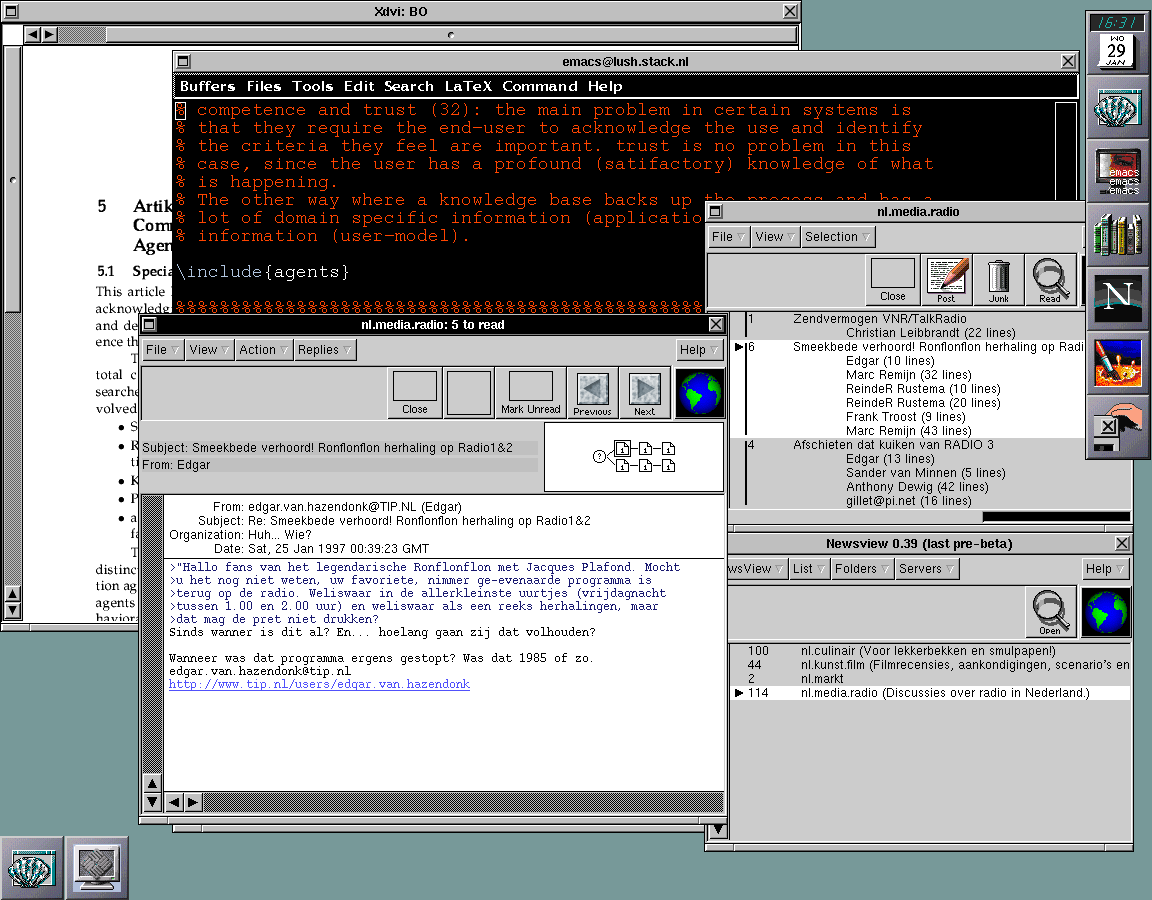Image resolution: width=1152 pixels, height=900 pixels.
Task: Select article 'Anthony Dewig (42 lines)'
Action: click(x=917, y=486)
